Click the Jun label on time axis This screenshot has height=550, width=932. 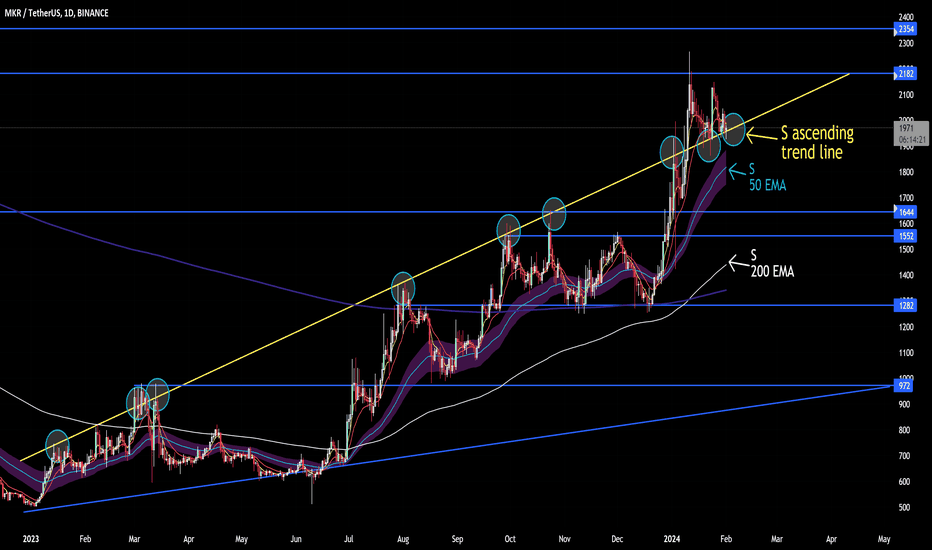coord(296,539)
